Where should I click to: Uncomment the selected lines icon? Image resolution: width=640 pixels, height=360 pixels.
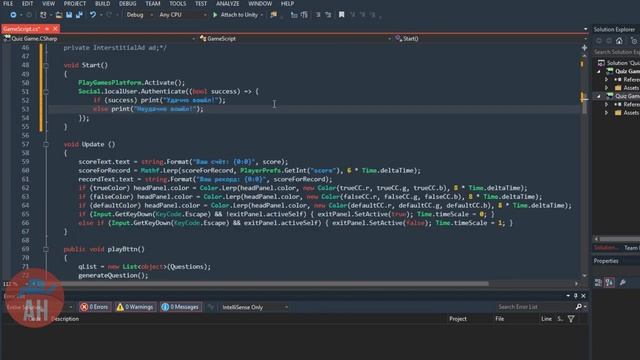328,15
